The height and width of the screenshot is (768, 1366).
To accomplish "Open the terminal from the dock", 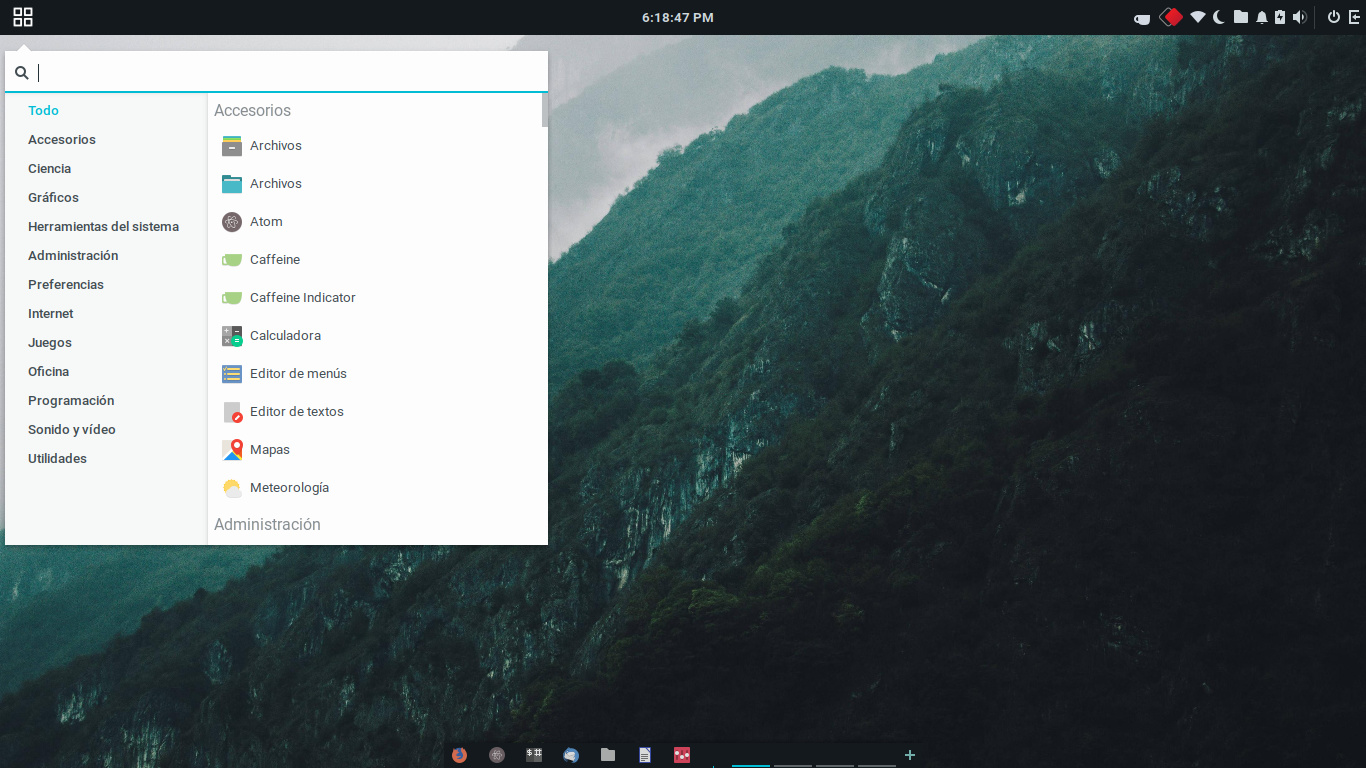I will pyautogui.click(x=534, y=755).
